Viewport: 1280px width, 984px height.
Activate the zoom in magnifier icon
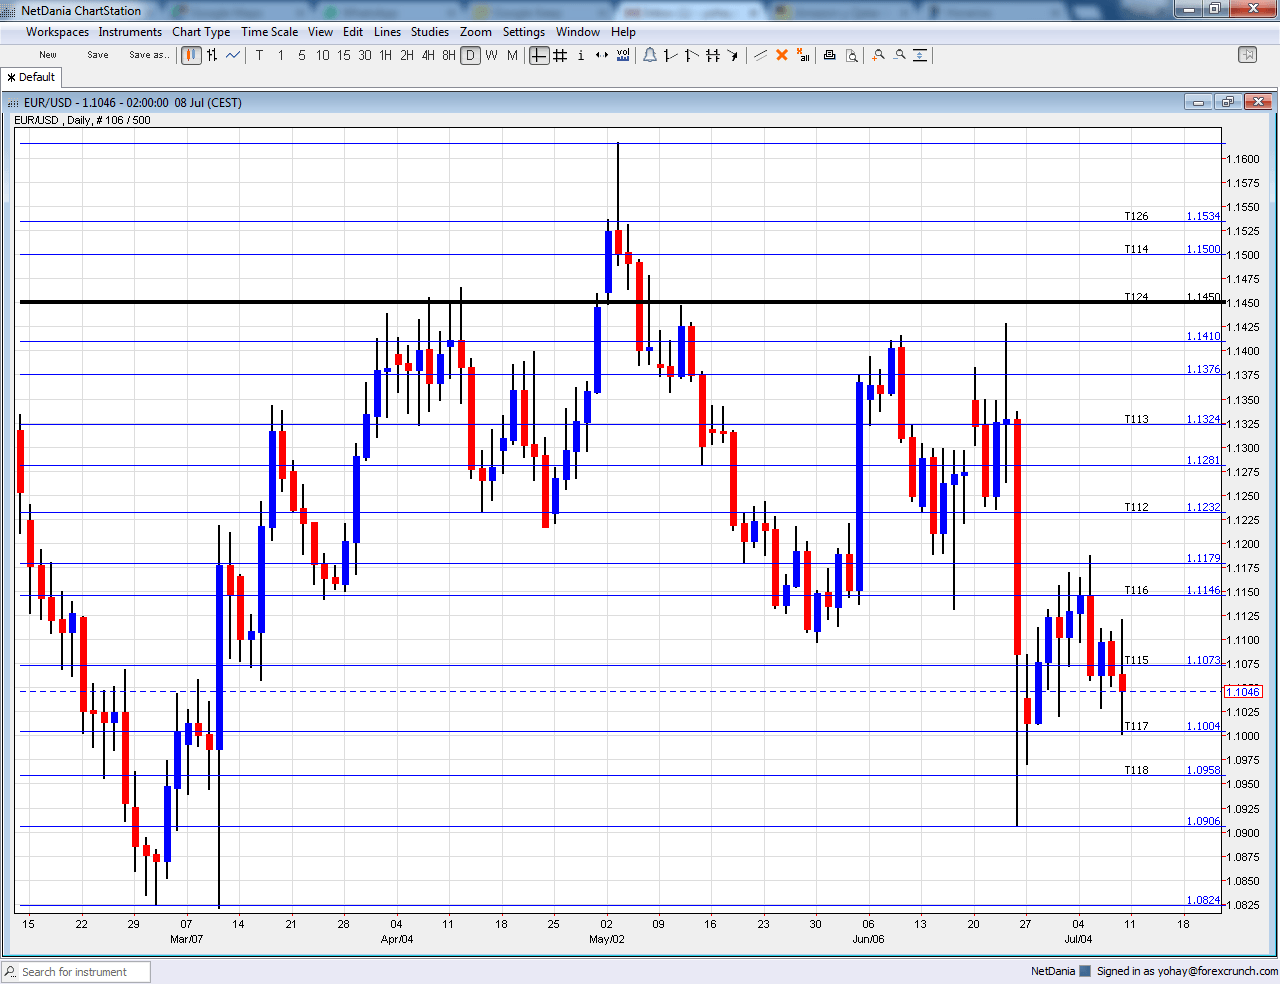click(x=878, y=55)
